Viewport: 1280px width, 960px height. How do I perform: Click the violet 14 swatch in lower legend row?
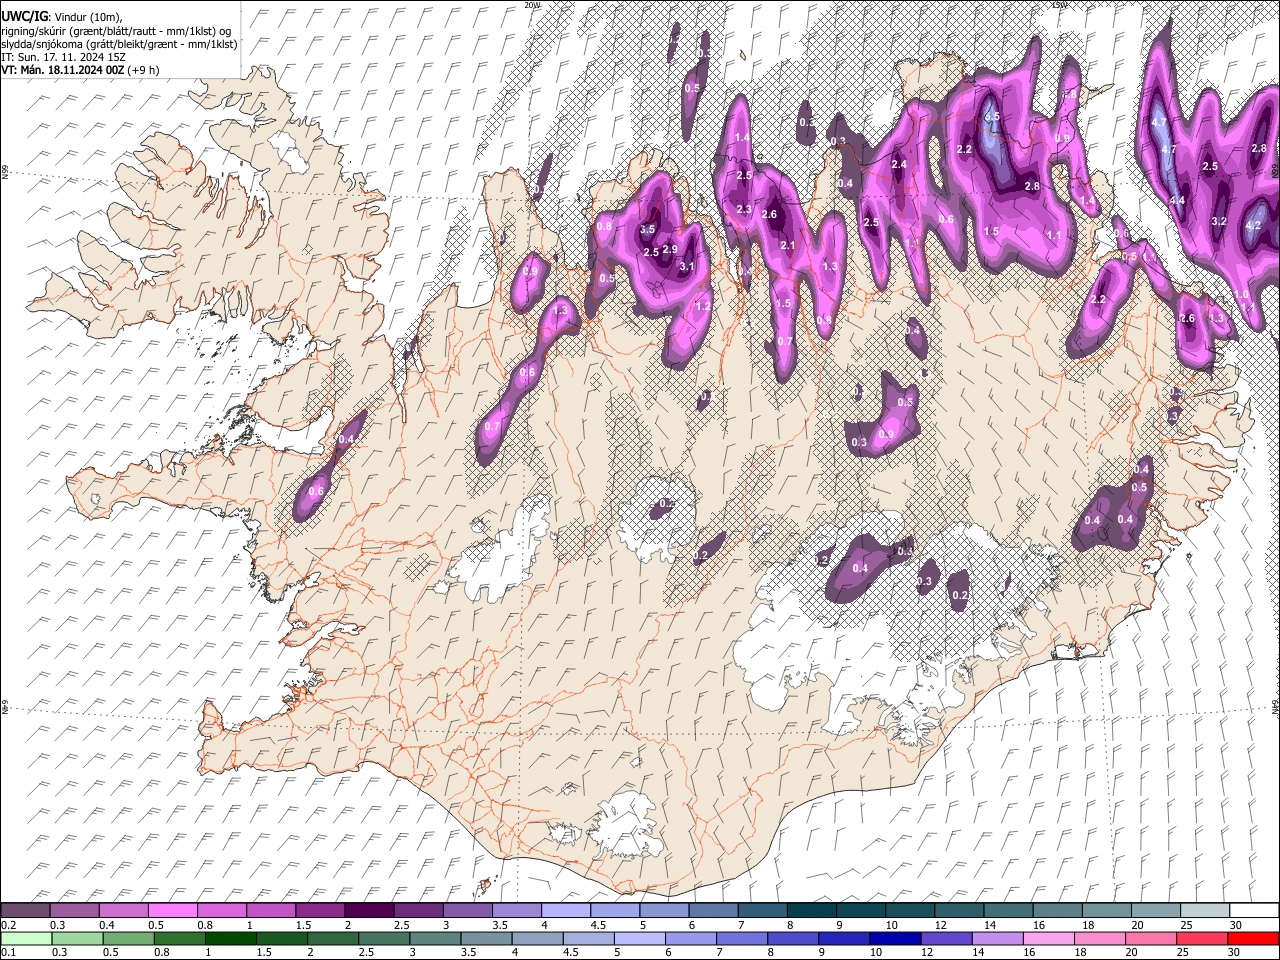(x=996, y=939)
